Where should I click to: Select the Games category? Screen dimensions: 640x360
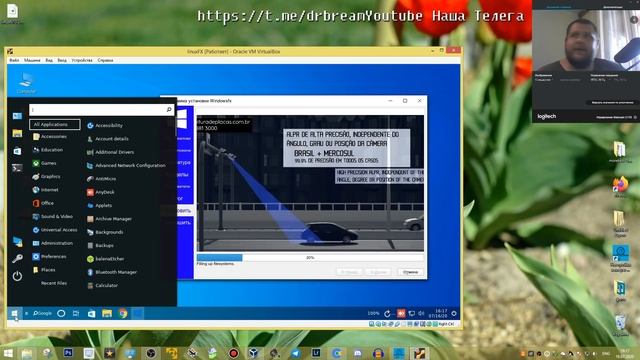pyautogui.click(x=44, y=163)
